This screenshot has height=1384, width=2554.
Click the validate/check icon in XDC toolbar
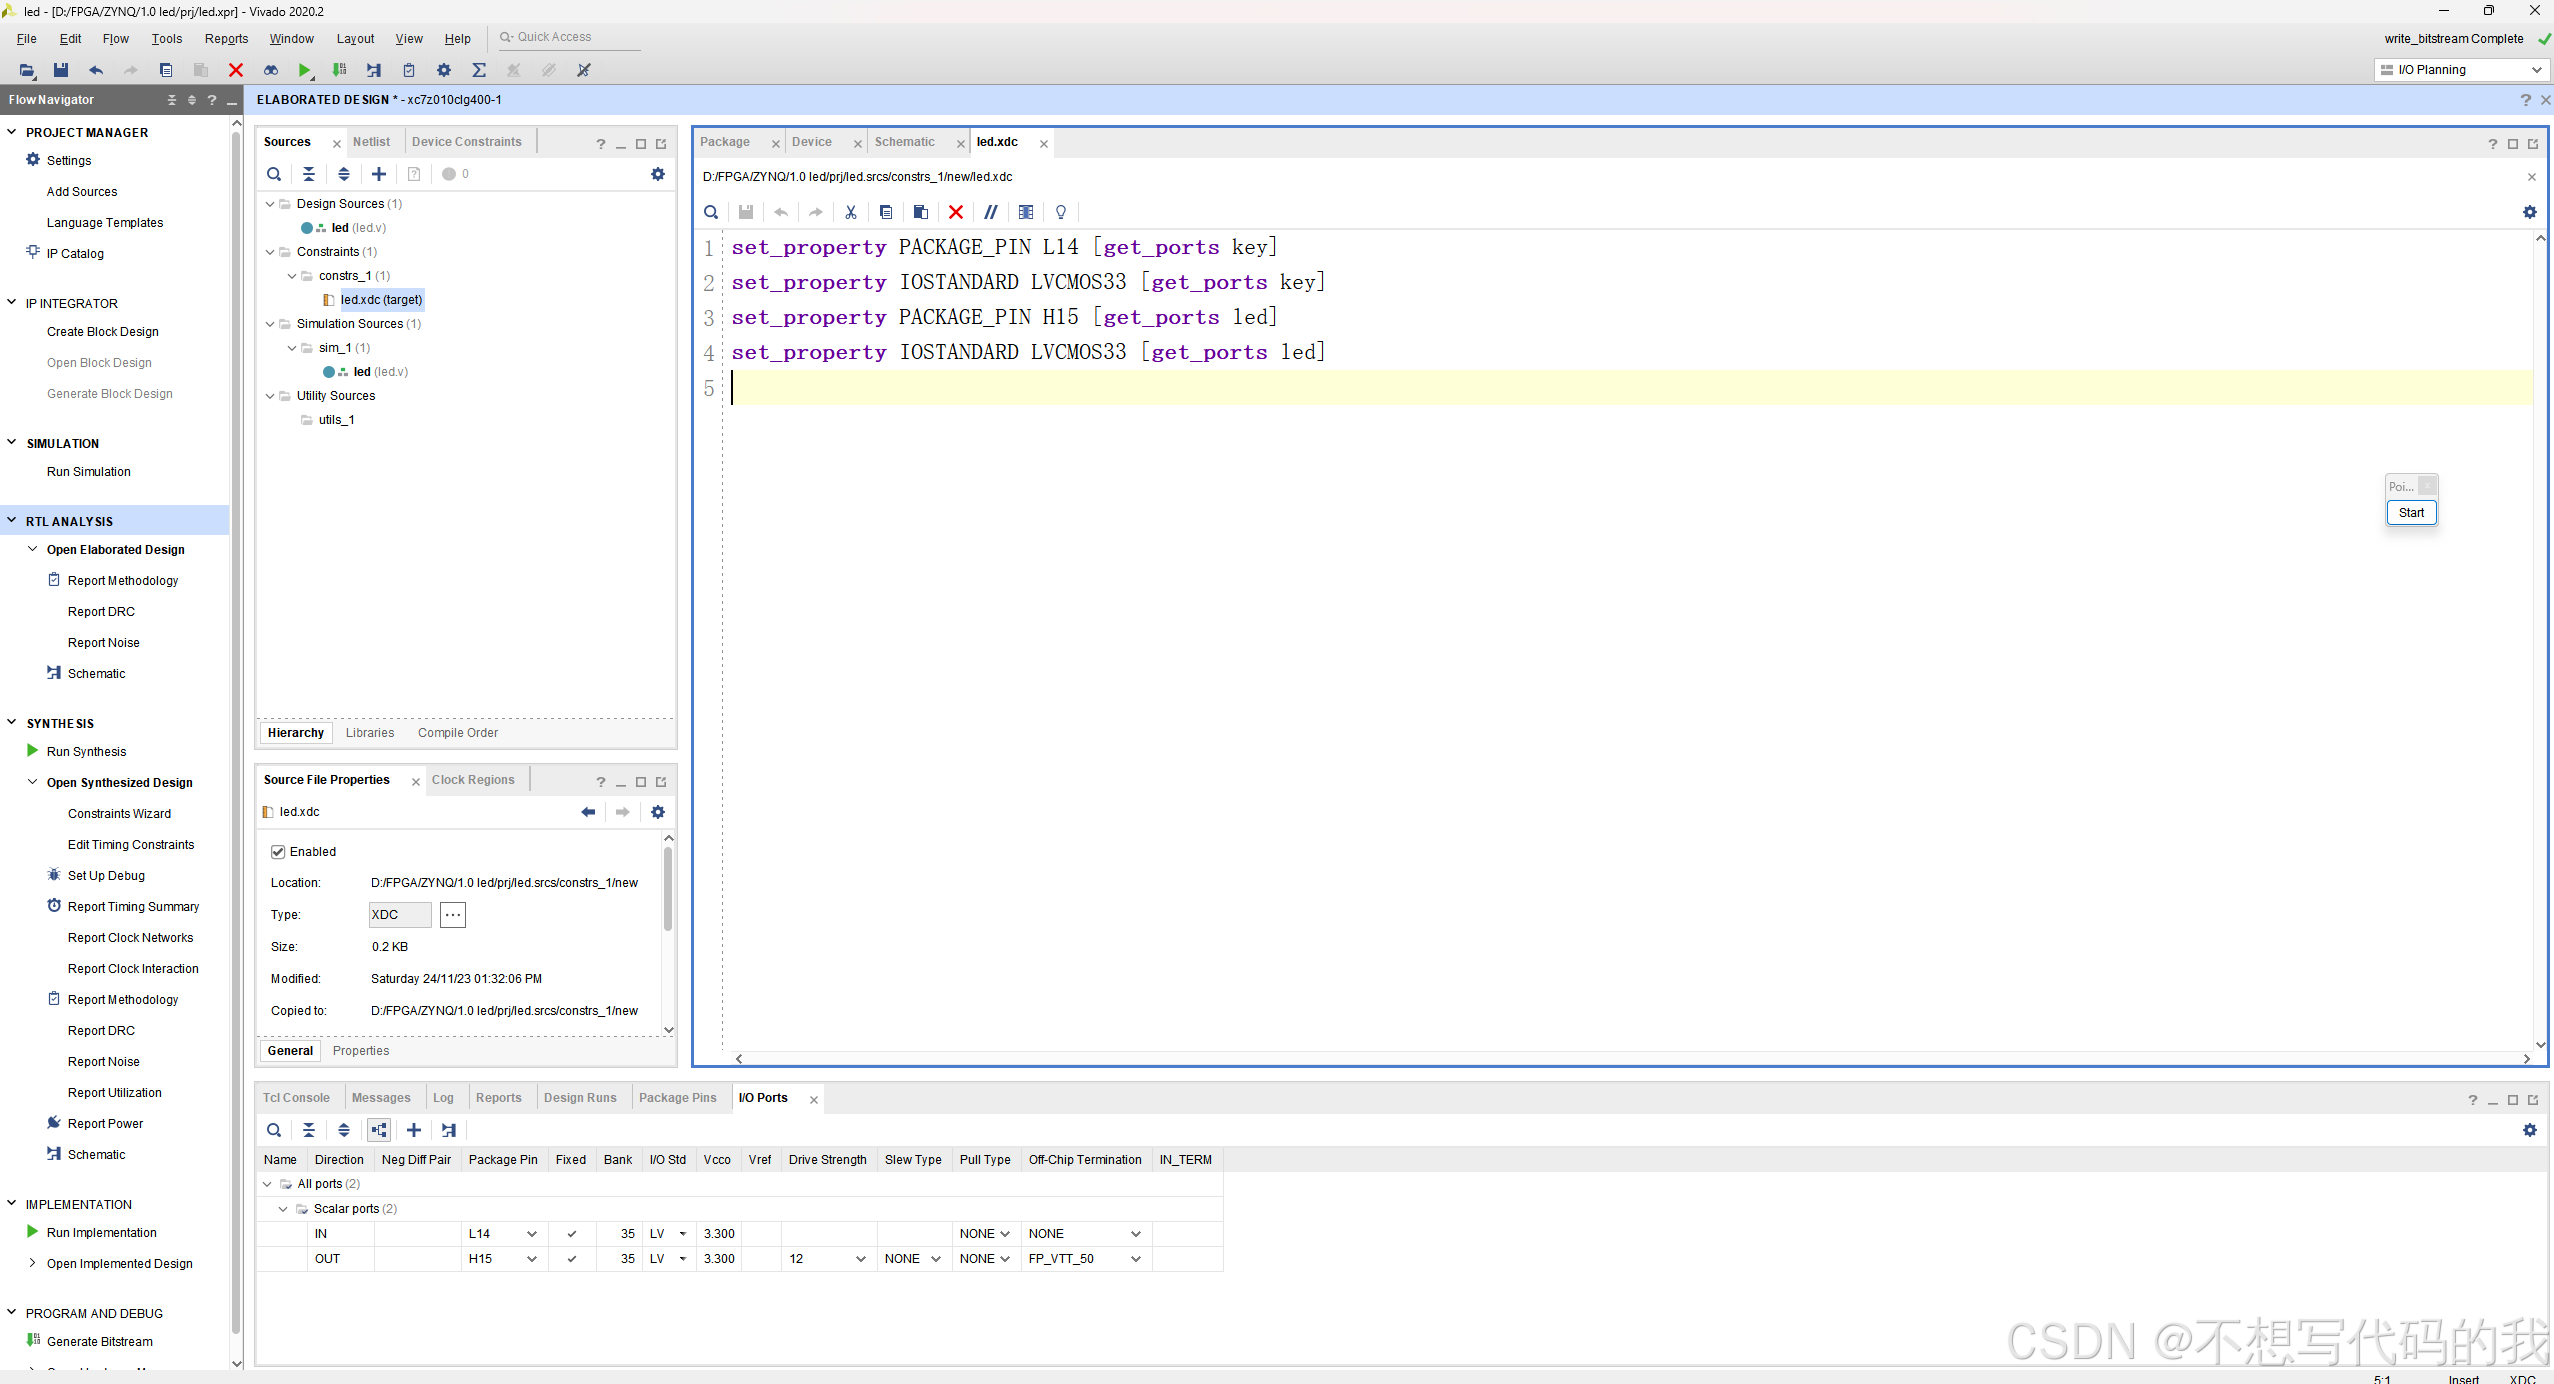tap(1060, 211)
